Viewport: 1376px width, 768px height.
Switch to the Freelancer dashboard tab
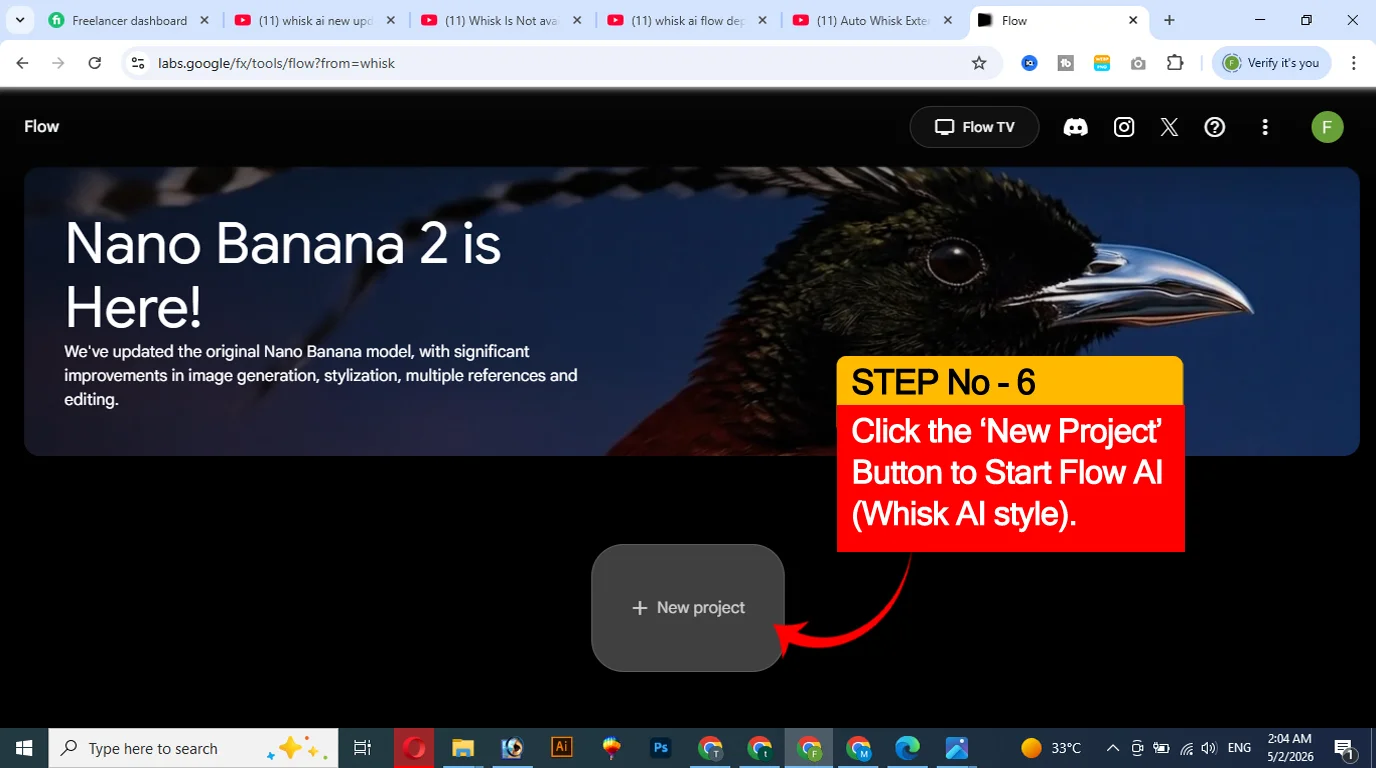click(x=130, y=20)
